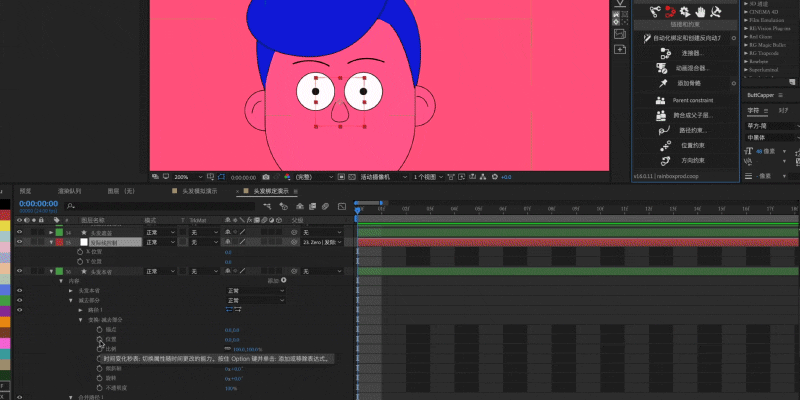Open the Duik rigging category icon
The width and height of the screenshot is (800, 400).
pos(655,11)
